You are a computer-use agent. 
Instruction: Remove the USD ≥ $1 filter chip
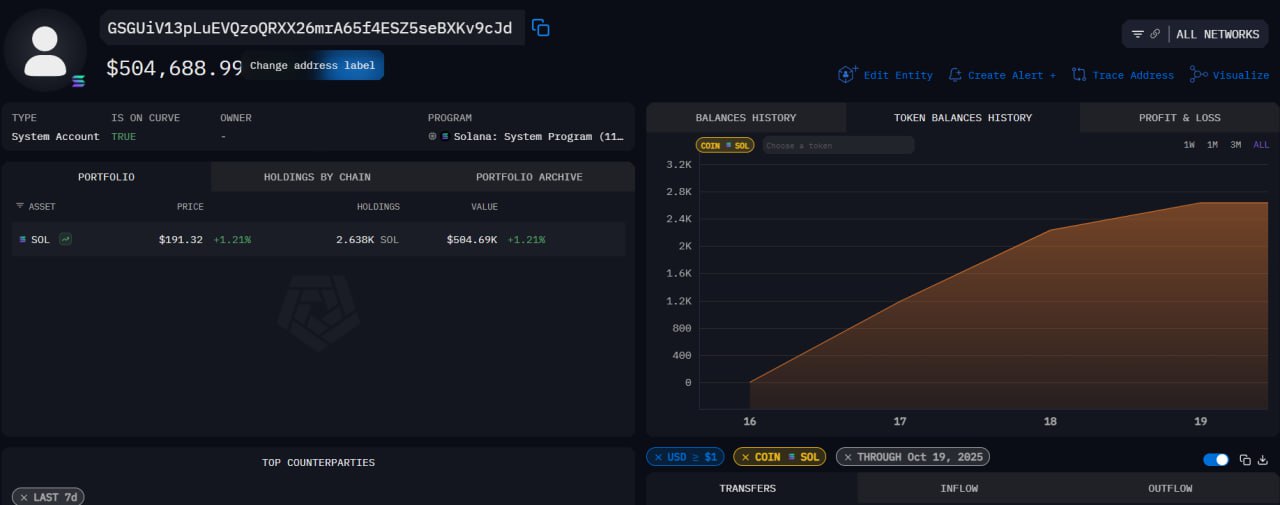click(x=657, y=457)
